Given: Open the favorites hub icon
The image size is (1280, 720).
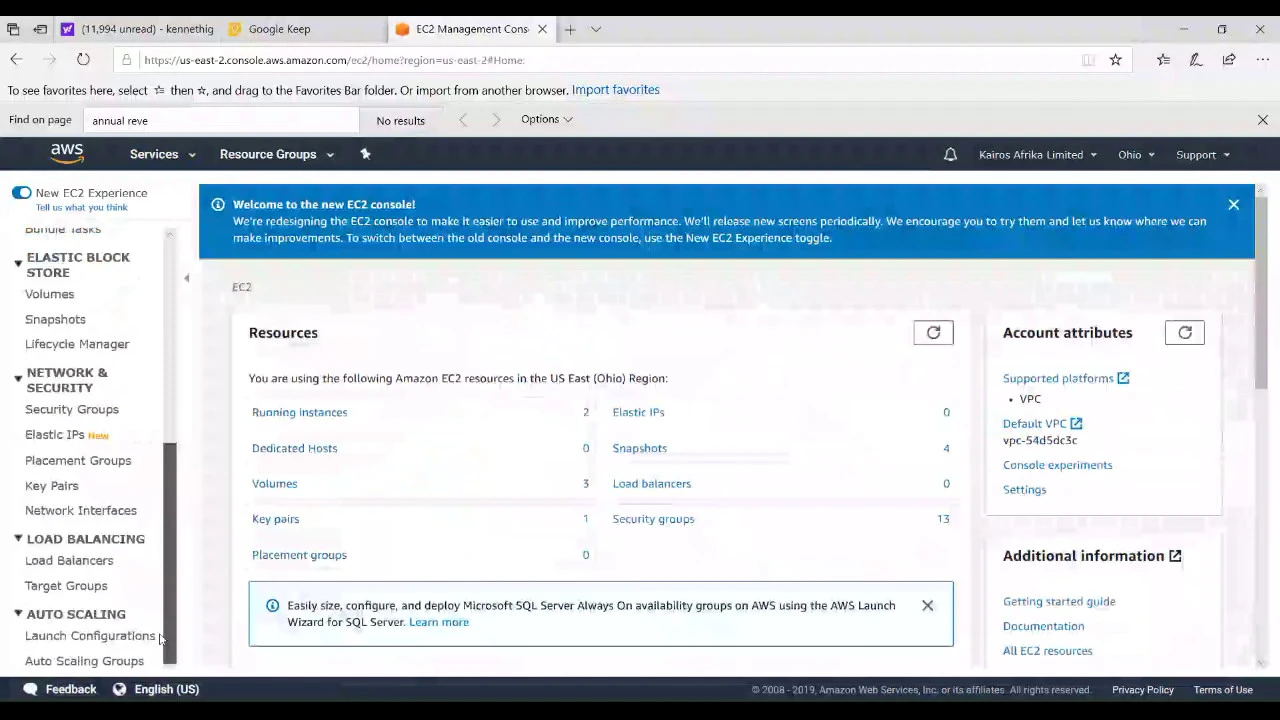Looking at the screenshot, I should [x=1163, y=60].
